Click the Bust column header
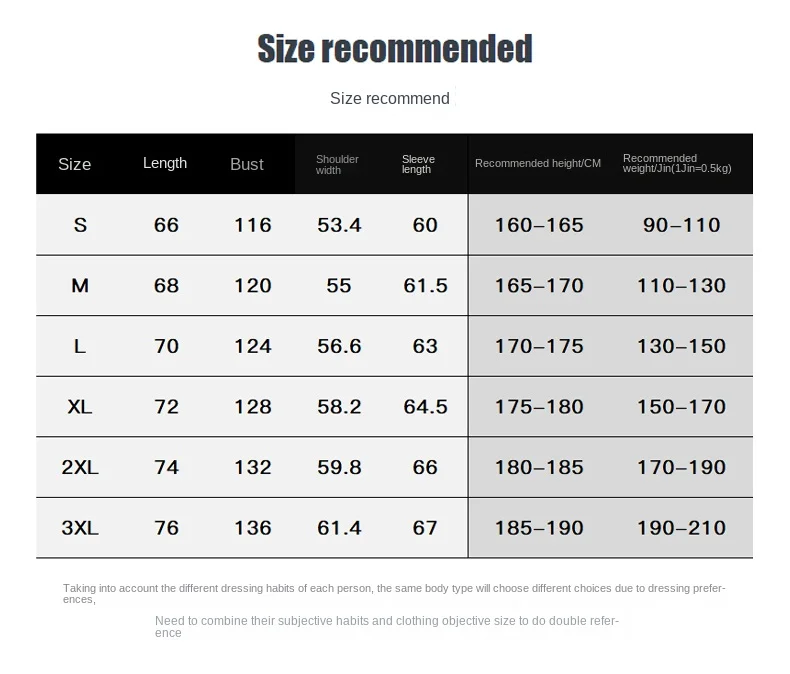Screen dimensions: 790x674 [247, 164]
